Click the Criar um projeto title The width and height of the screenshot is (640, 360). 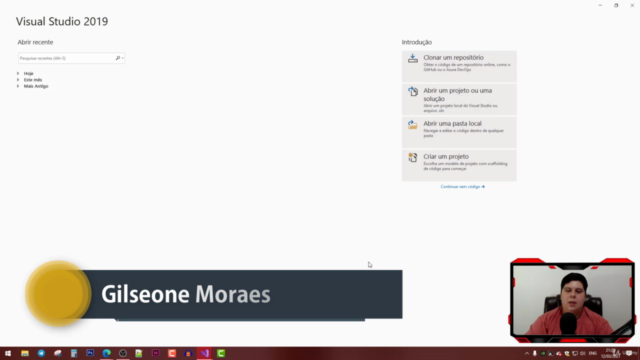pos(446,157)
